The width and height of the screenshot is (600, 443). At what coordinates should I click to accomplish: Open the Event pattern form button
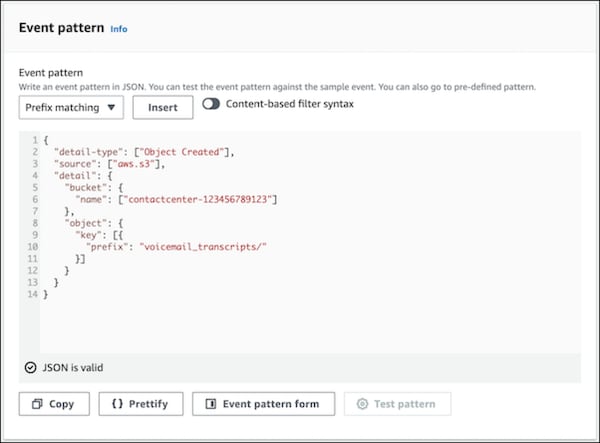[x=263, y=404]
